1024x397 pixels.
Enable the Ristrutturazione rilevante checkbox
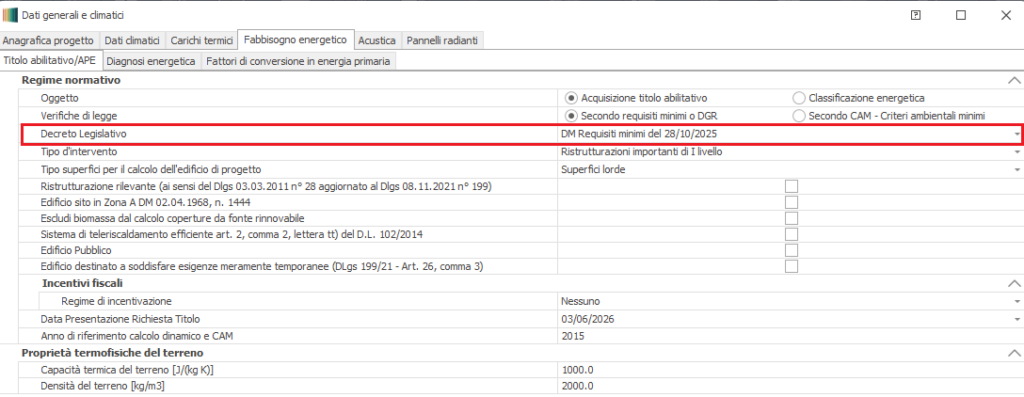point(792,187)
